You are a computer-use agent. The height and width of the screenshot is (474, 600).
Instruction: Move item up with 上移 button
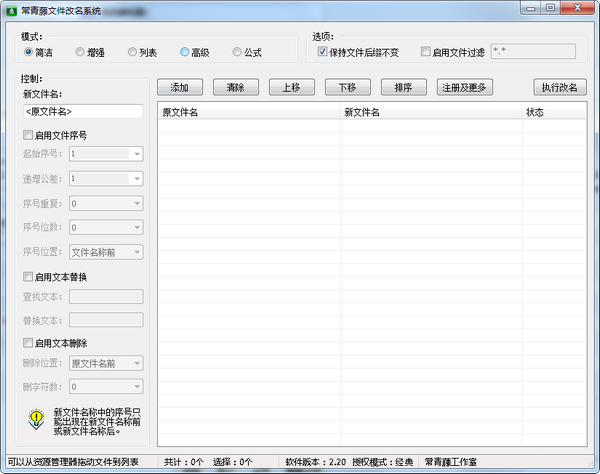(x=291, y=87)
